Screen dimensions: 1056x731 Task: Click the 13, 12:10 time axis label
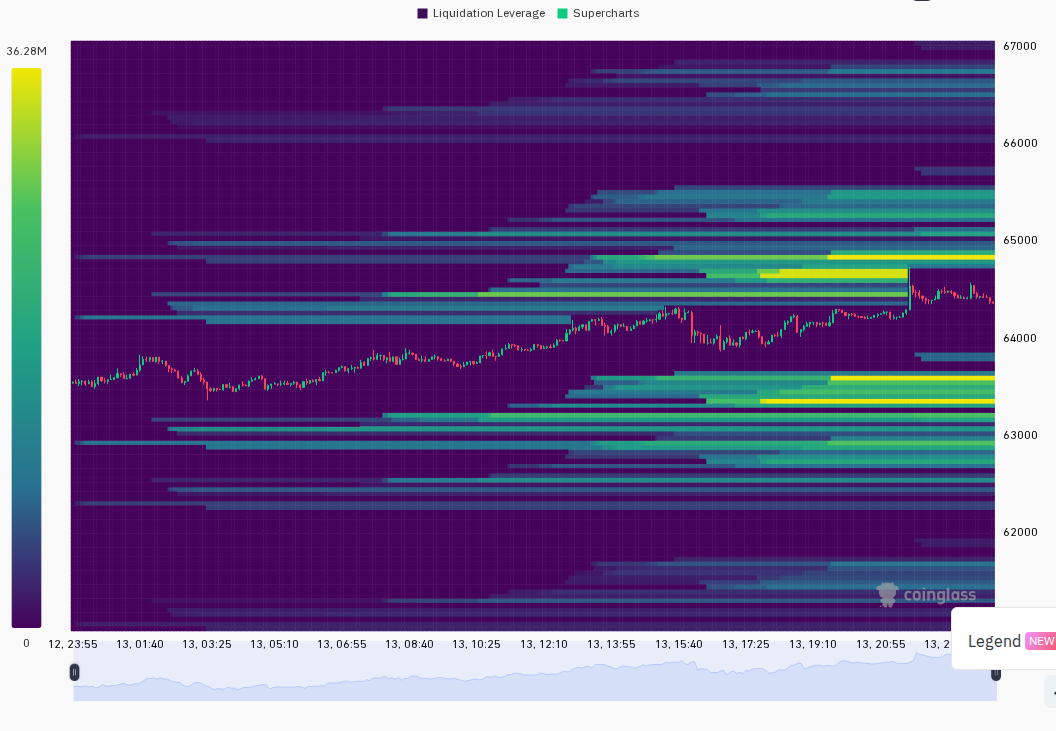[543, 644]
